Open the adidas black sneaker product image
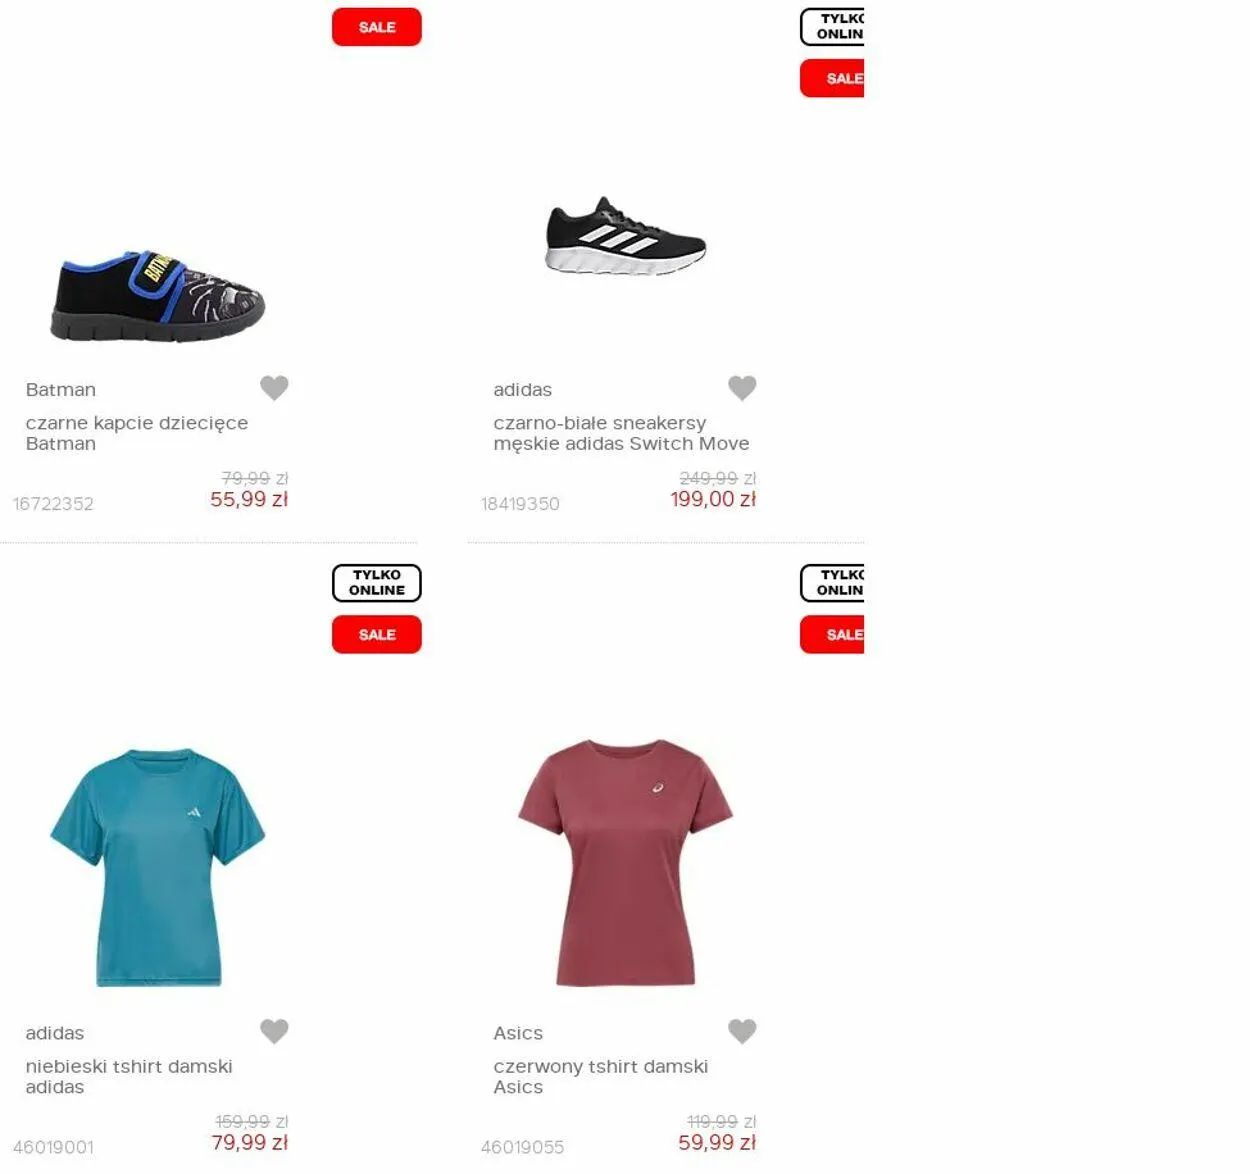 [x=626, y=236]
